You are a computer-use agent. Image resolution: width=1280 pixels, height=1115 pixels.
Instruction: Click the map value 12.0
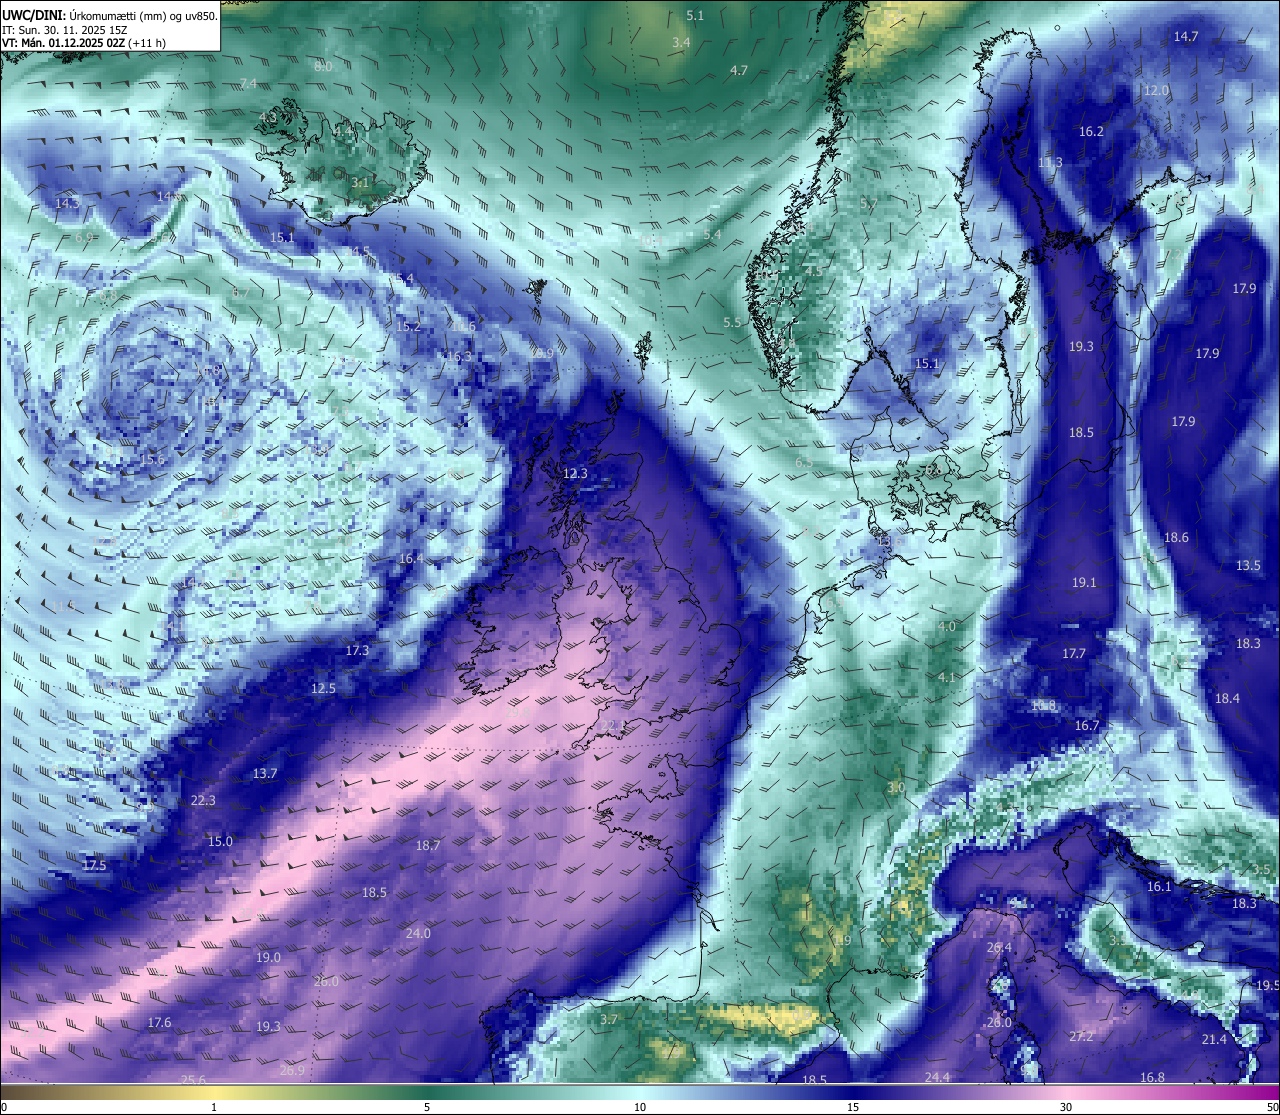(x=1156, y=90)
